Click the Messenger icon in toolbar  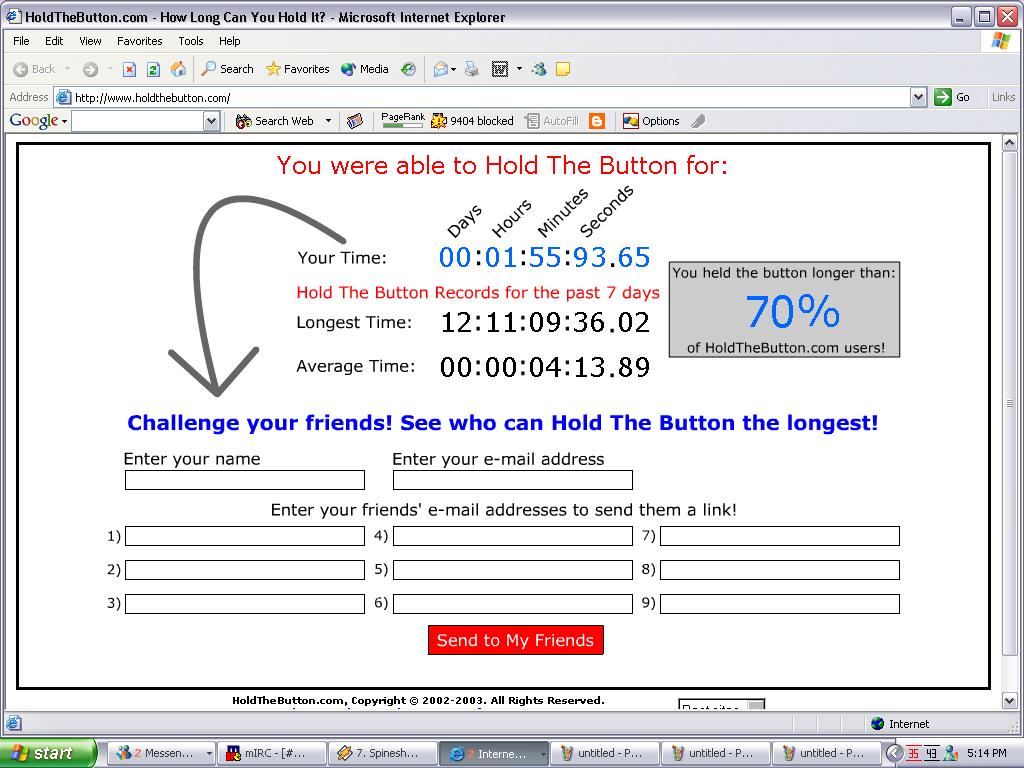click(539, 69)
